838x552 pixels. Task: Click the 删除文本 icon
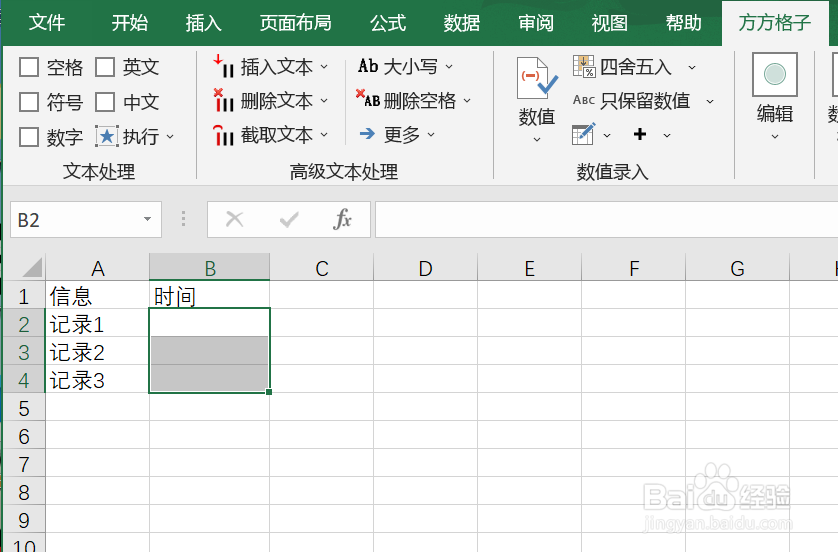pyautogui.click(x=223, y=100)
